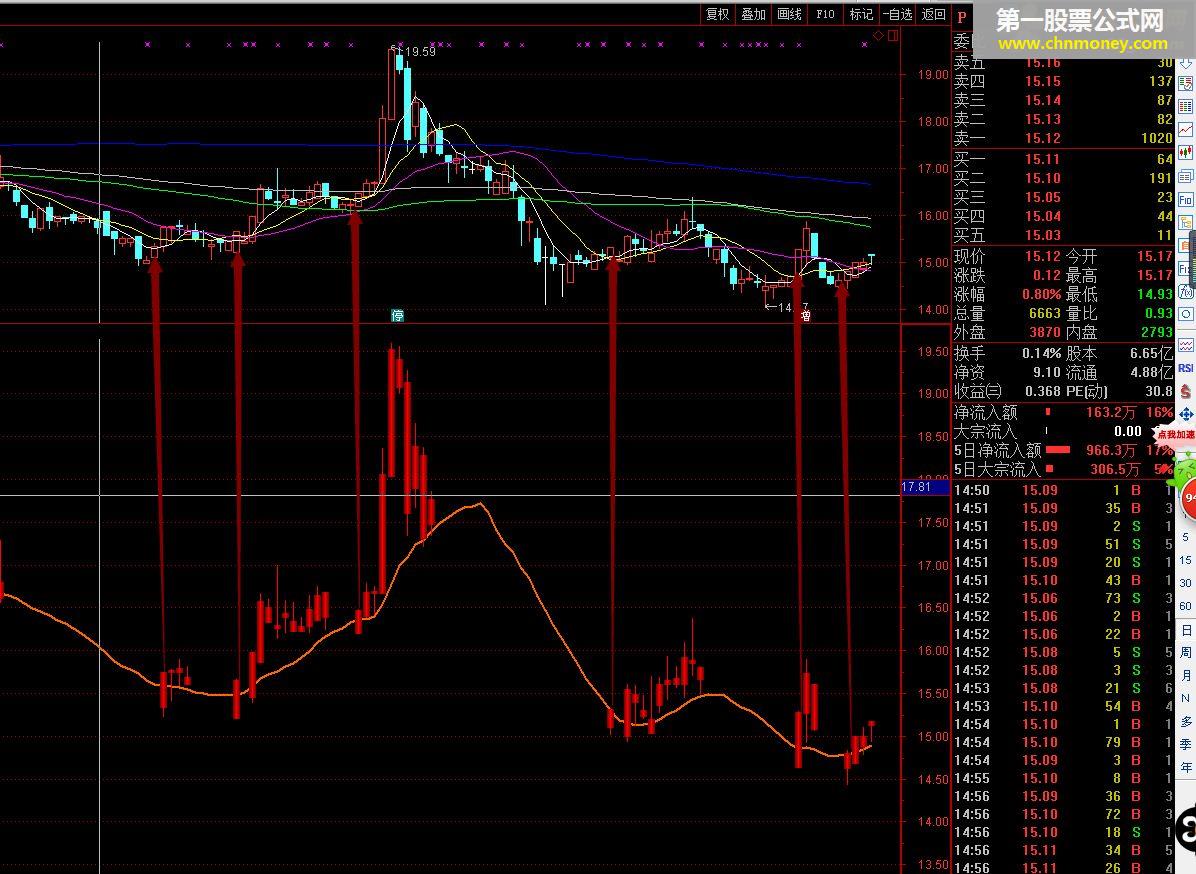
Task: Open the checklist table icon in the sidebar
Action: tap(1185, 82)
